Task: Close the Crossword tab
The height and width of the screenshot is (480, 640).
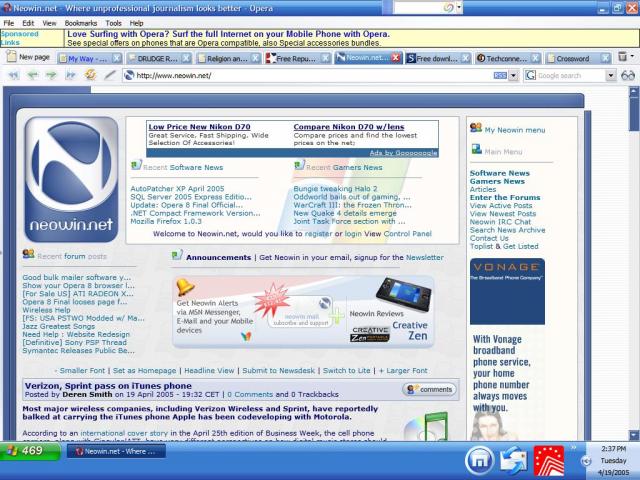Action: [x=605, y=59]
